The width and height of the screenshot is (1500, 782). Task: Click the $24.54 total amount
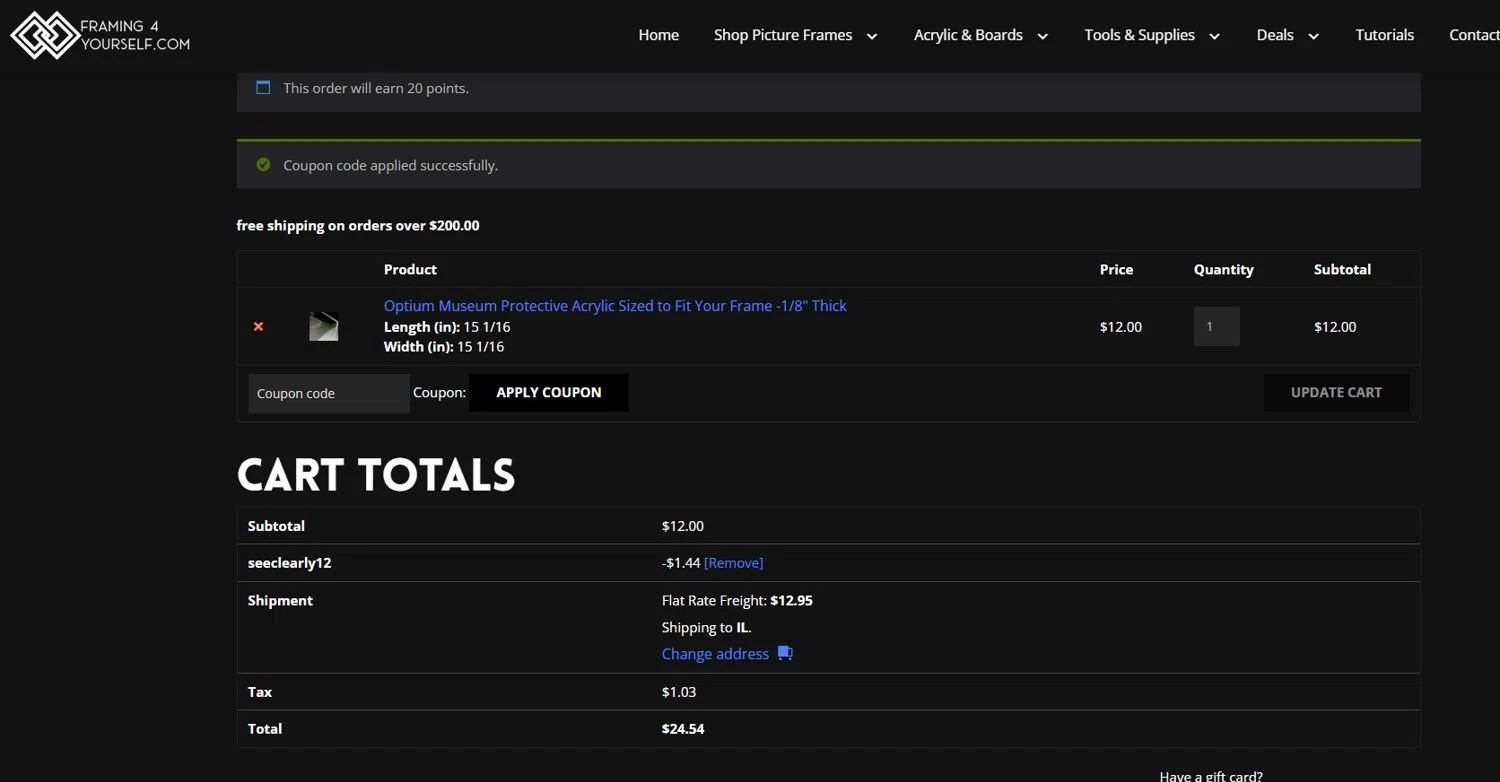(683, 729)
